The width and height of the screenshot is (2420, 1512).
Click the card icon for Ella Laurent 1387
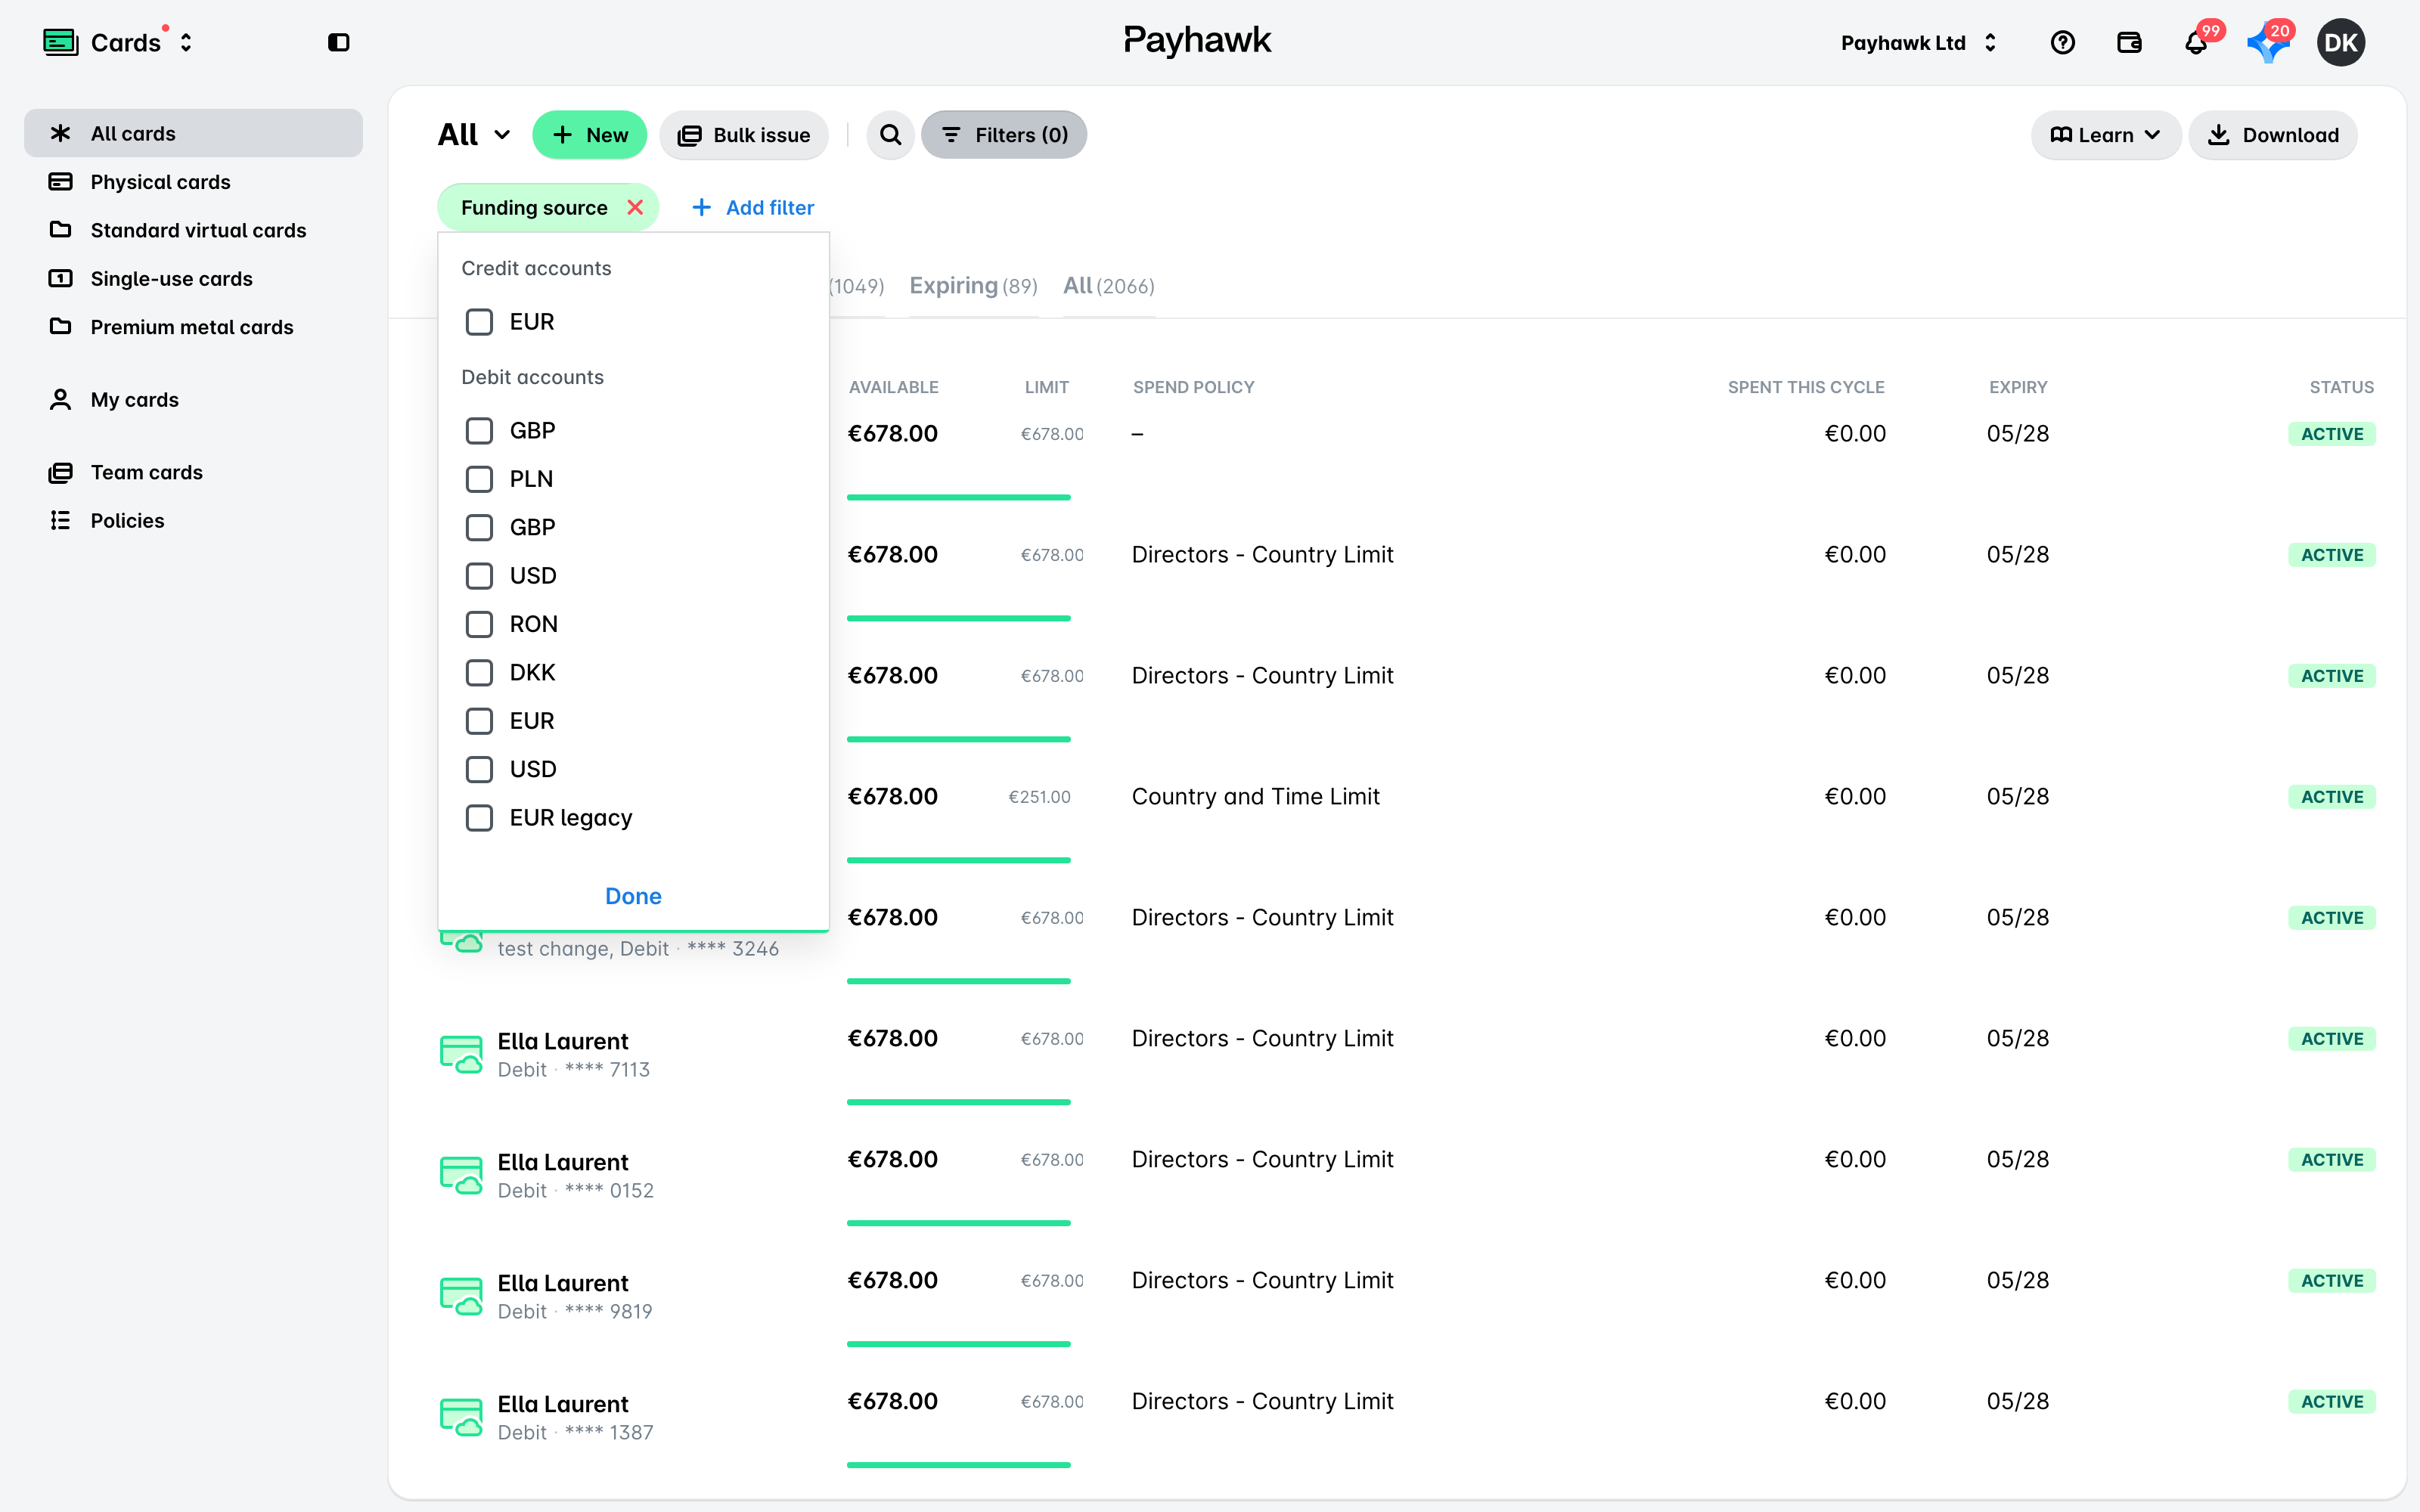click(x=462, y=1417)
